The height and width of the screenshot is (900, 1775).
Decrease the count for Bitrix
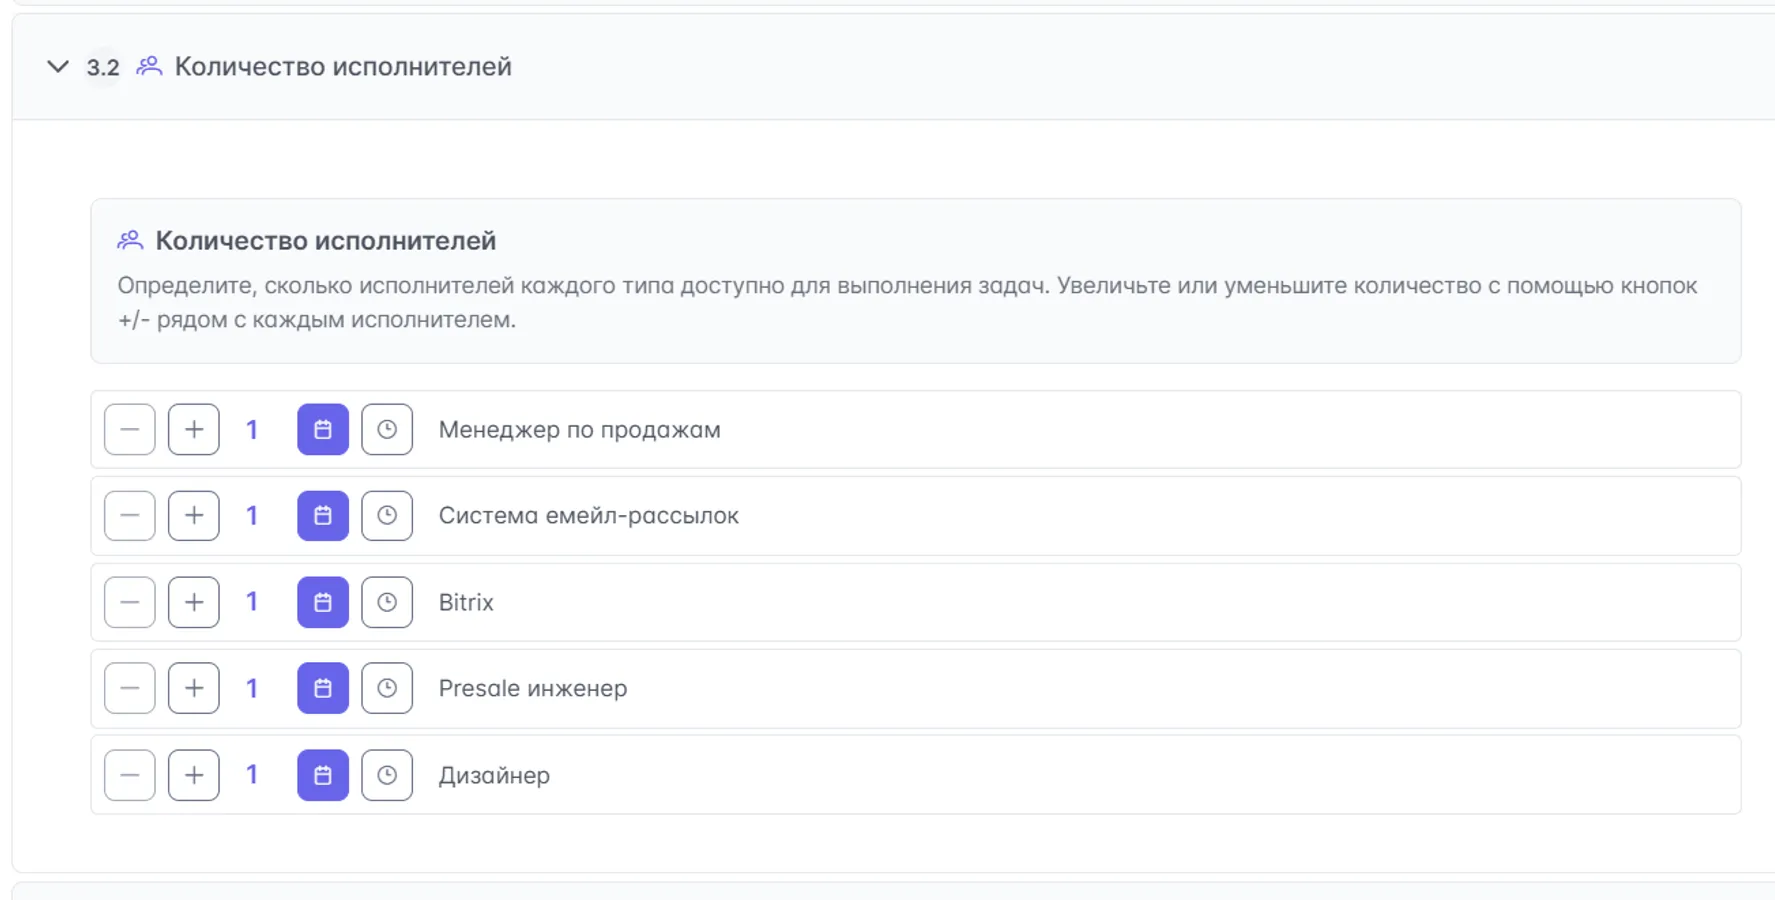click(x=129, y=602)
